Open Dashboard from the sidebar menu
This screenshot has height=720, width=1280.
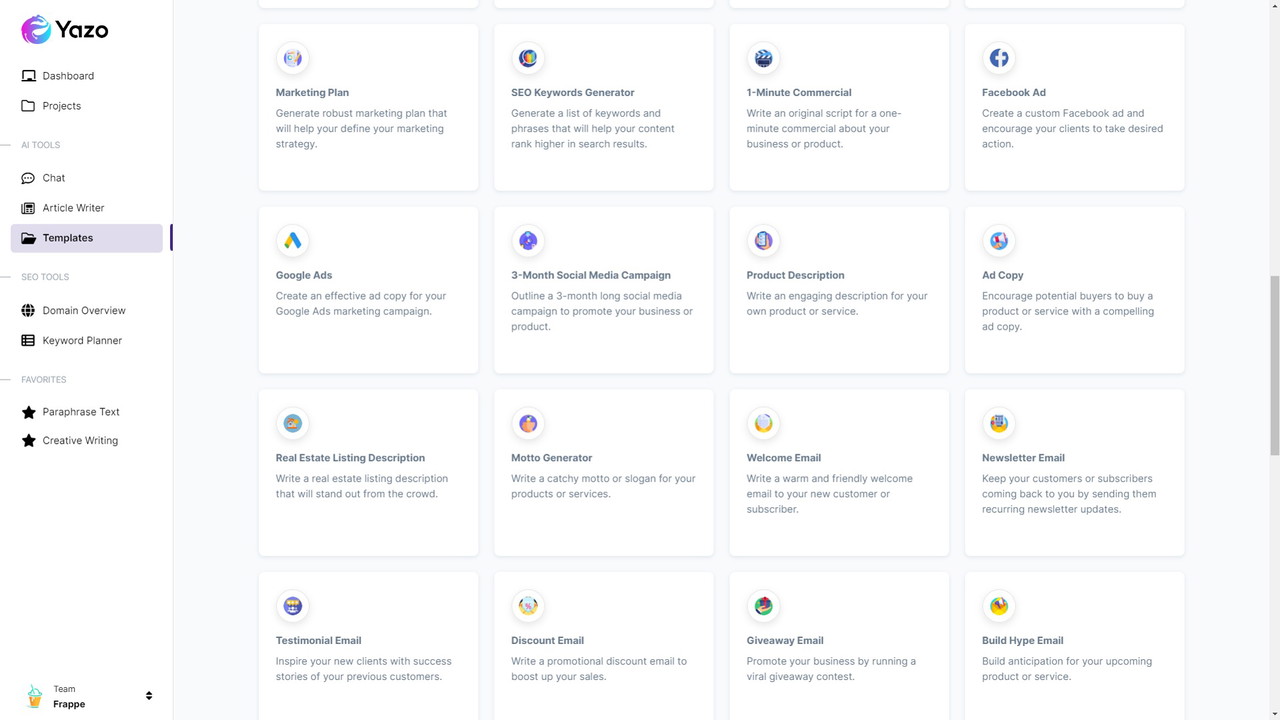click(x=68, y=75)
